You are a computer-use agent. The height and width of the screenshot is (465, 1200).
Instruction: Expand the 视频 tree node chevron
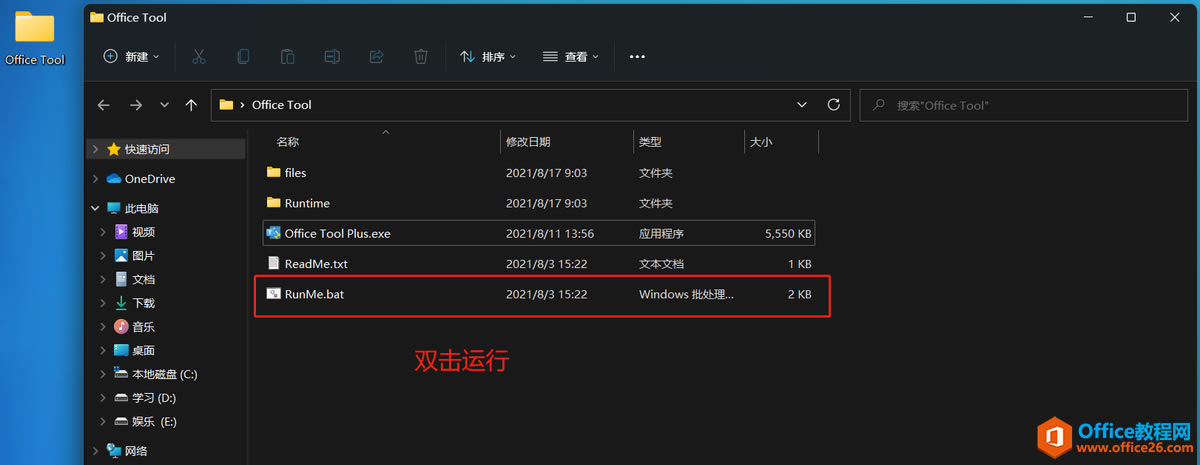pyautogui.click(x=103, y=232)
